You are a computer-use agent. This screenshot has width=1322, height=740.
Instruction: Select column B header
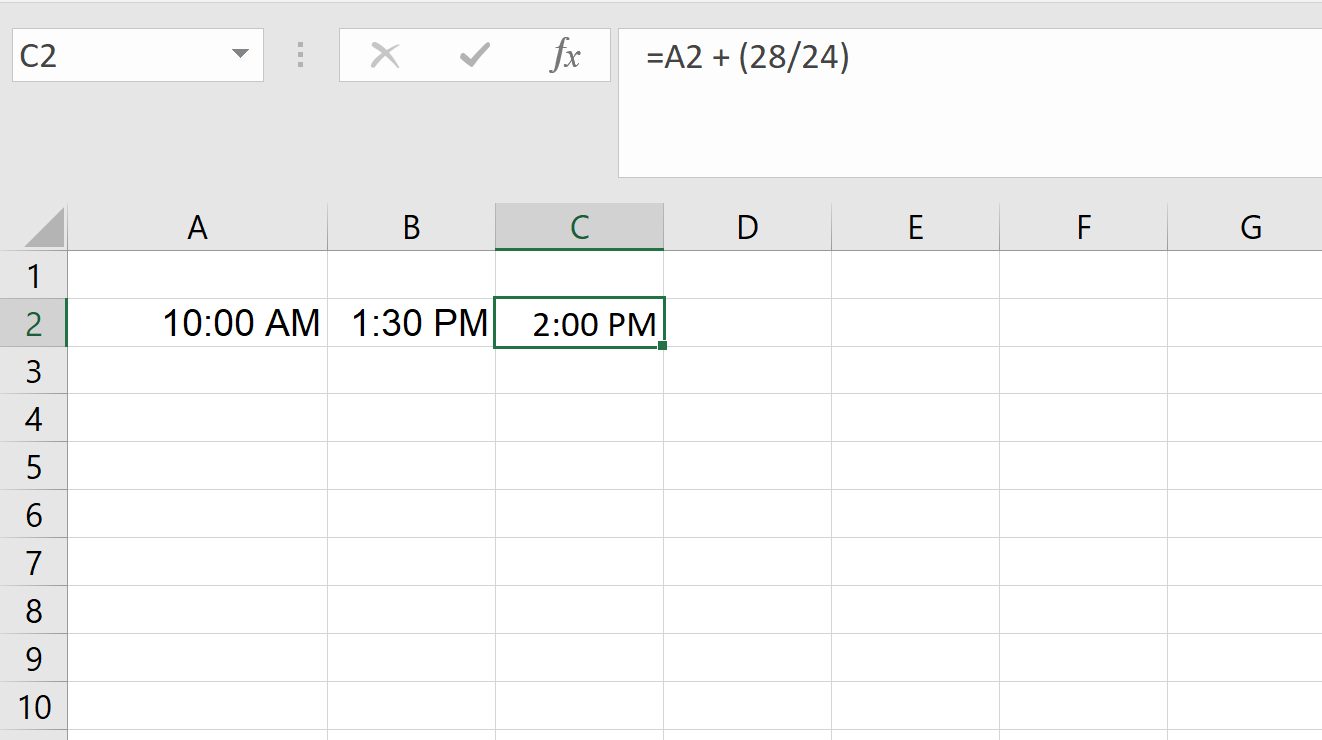pos(411,228)
